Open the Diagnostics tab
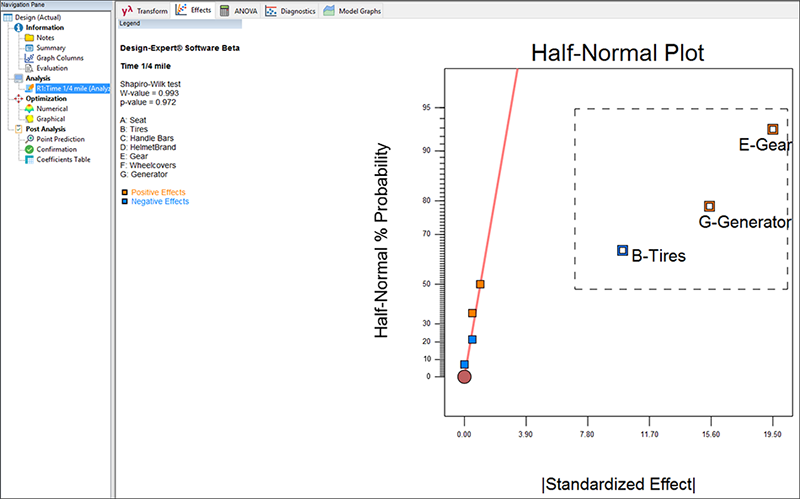Image resolution: width=800 pixels, height=499 pixels. (290, 10)
